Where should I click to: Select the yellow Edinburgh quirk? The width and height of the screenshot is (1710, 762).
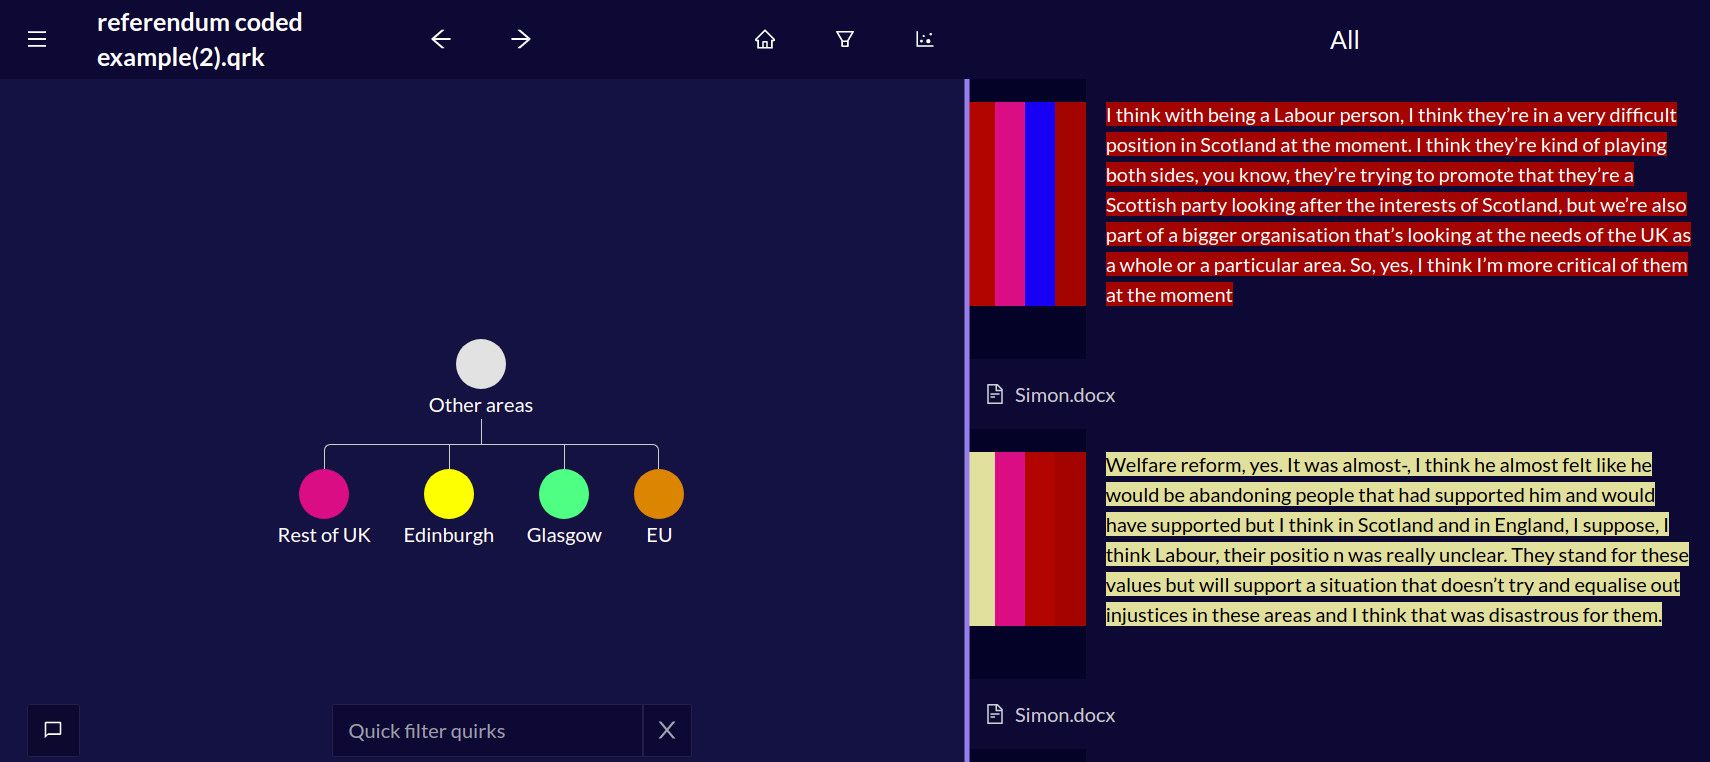tap(449, 494)
